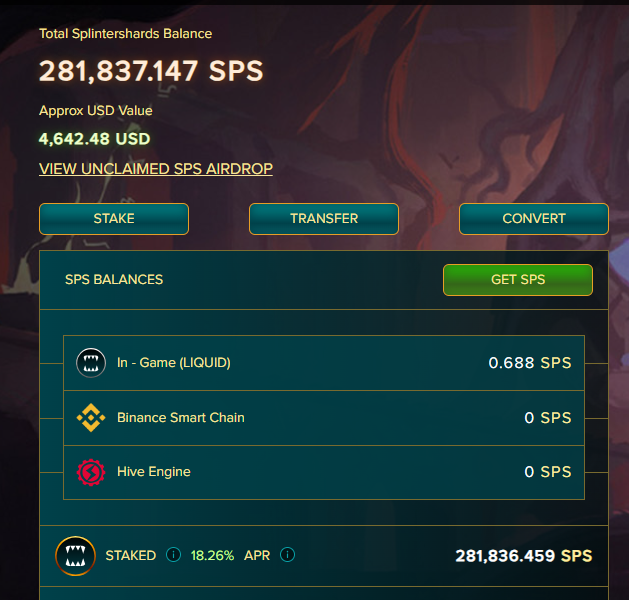Click the 0.688 SPS liquid balance
This screenshot has width=629, height=600.
pos(530,363)
